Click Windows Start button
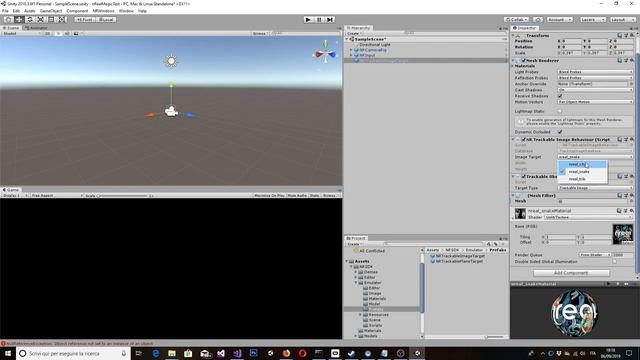This screenshot has height=360, width=640. [8, 353]
